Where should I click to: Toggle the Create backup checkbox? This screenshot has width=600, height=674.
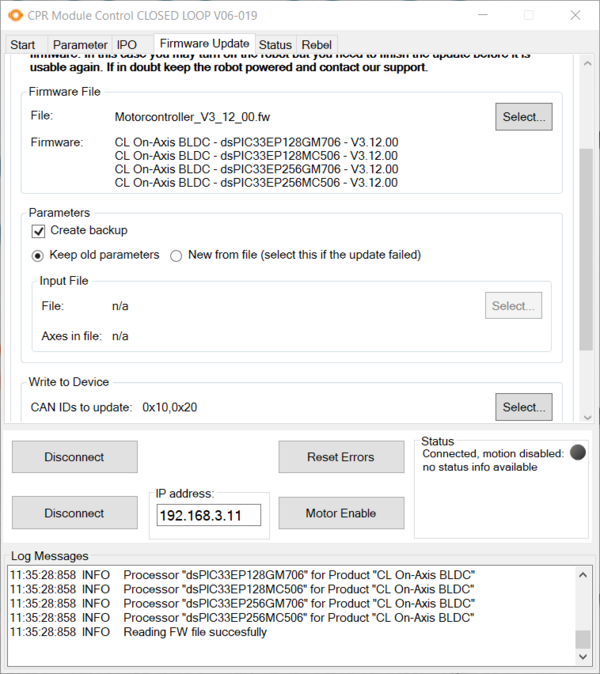click(x=38, y=231)
